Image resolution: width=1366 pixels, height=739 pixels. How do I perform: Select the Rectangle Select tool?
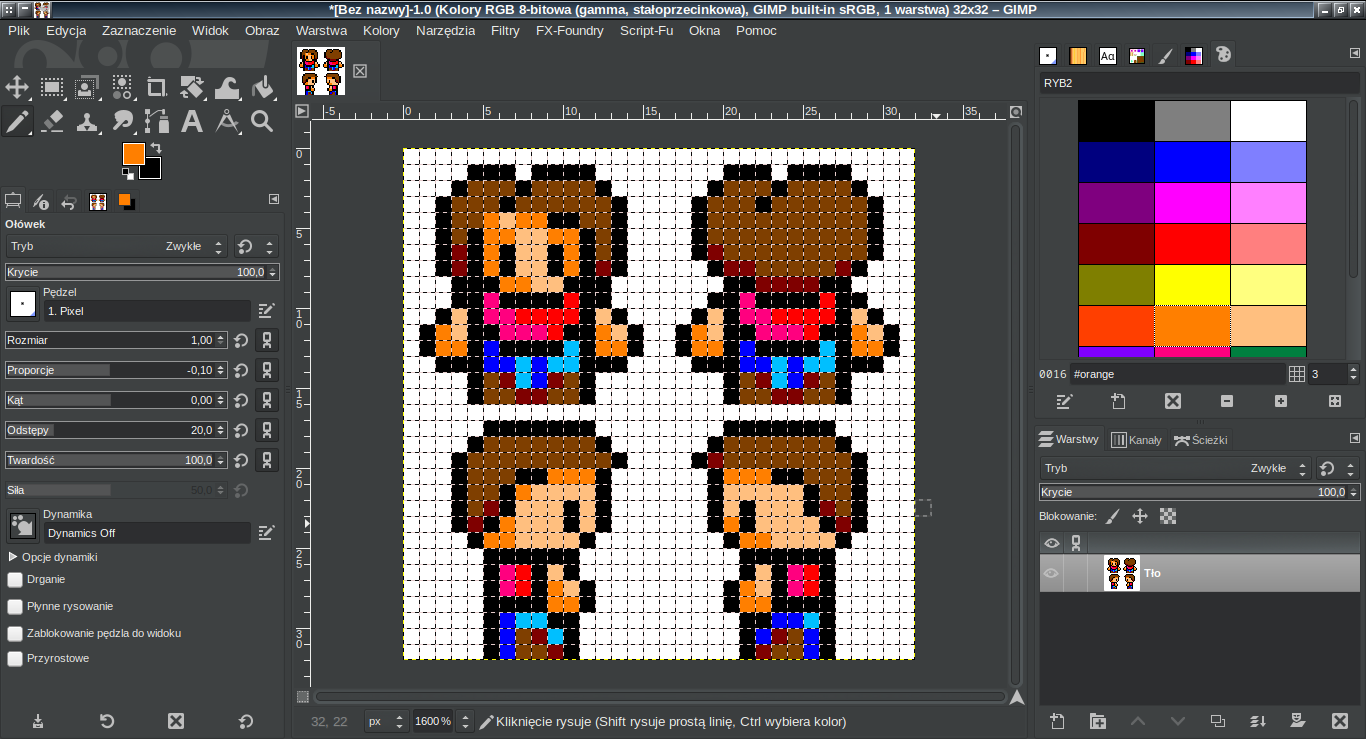click(52, 87)
